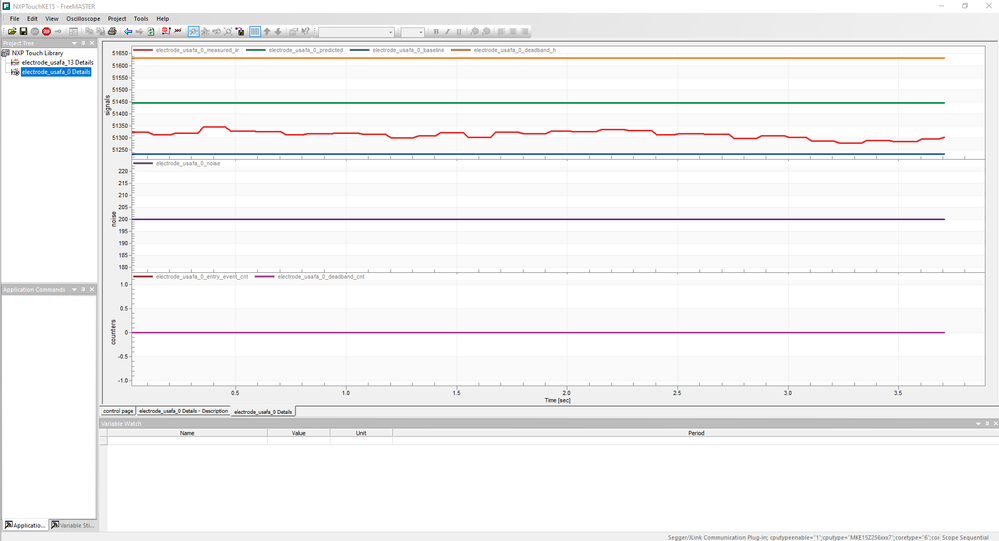The width and height of the screenshot is (999, 541).
Task: Go back using the blue left arrow
Action: (128, 31)
